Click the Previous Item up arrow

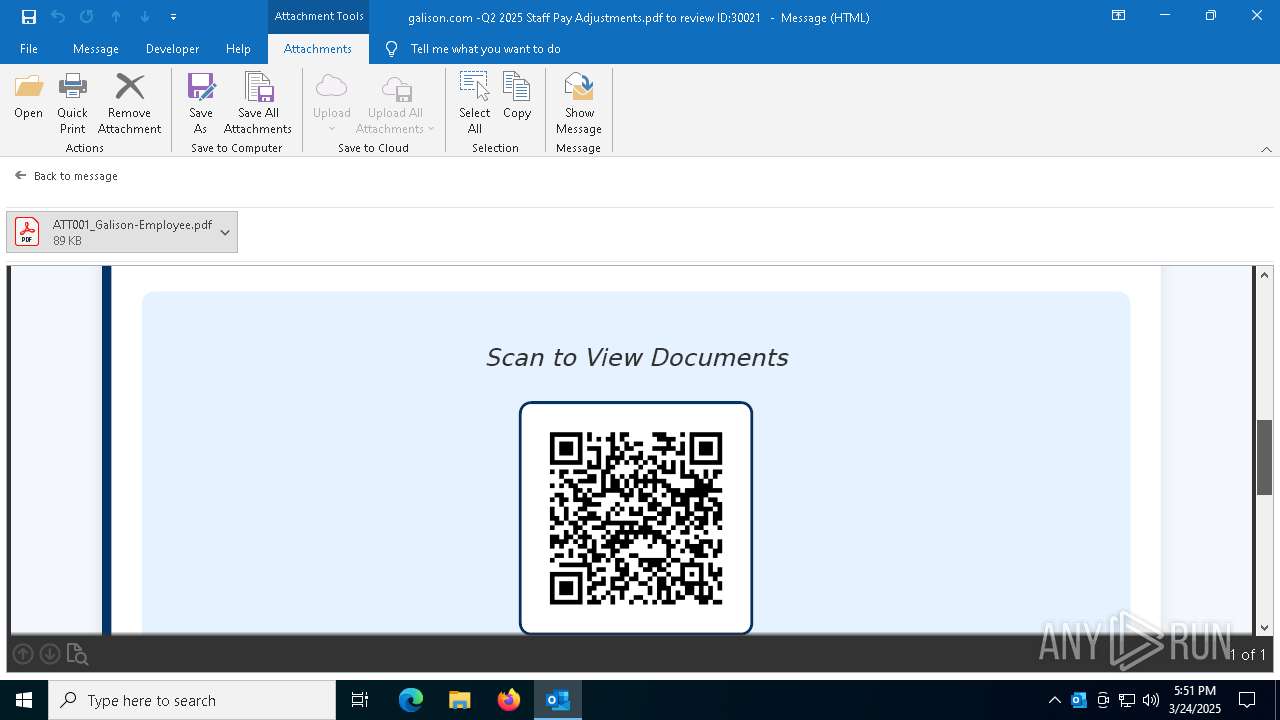[116, 17]
